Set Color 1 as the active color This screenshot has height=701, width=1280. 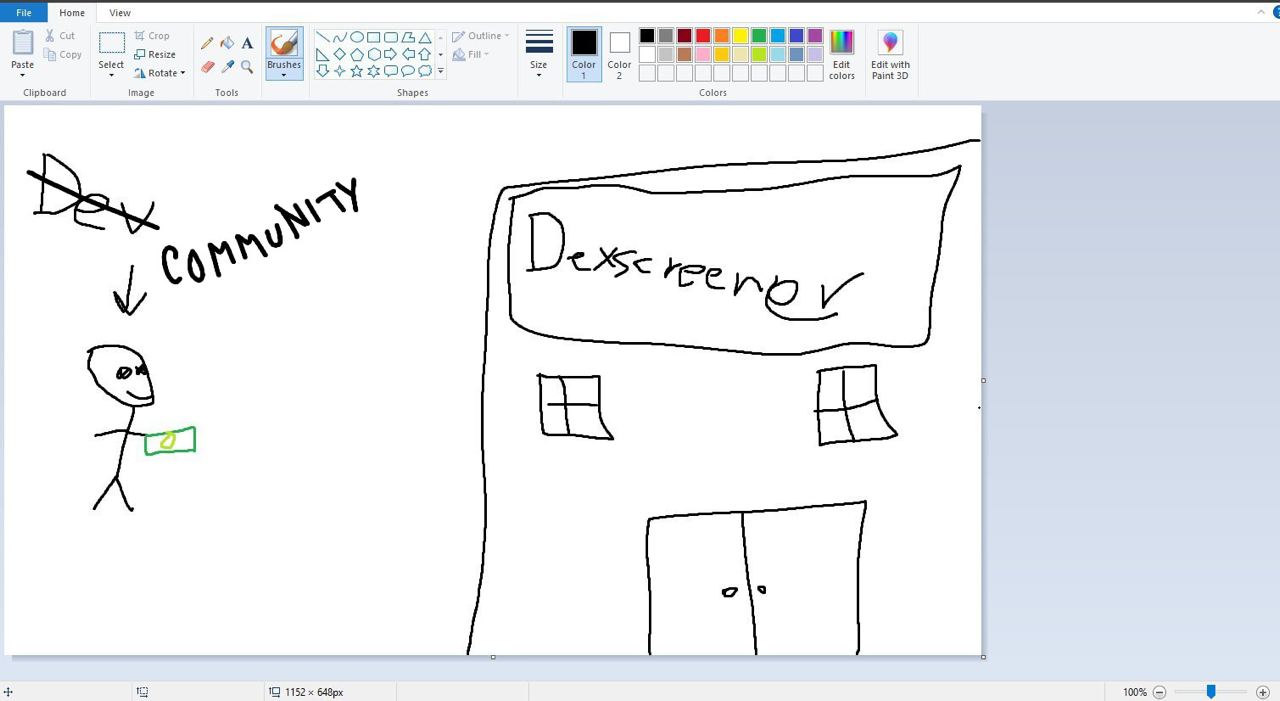(584, 54)
